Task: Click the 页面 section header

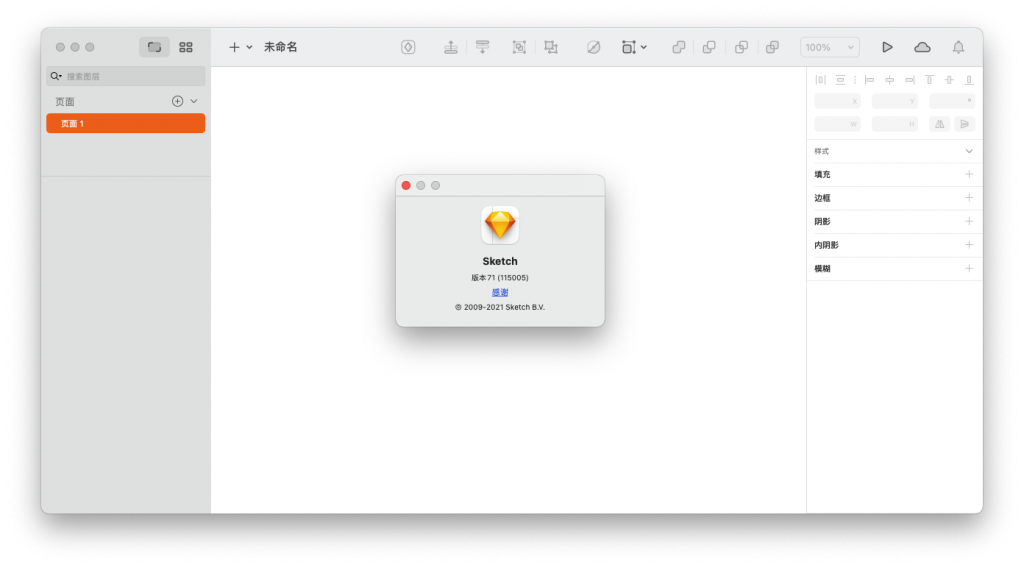Action: click(x=65, y=102)
